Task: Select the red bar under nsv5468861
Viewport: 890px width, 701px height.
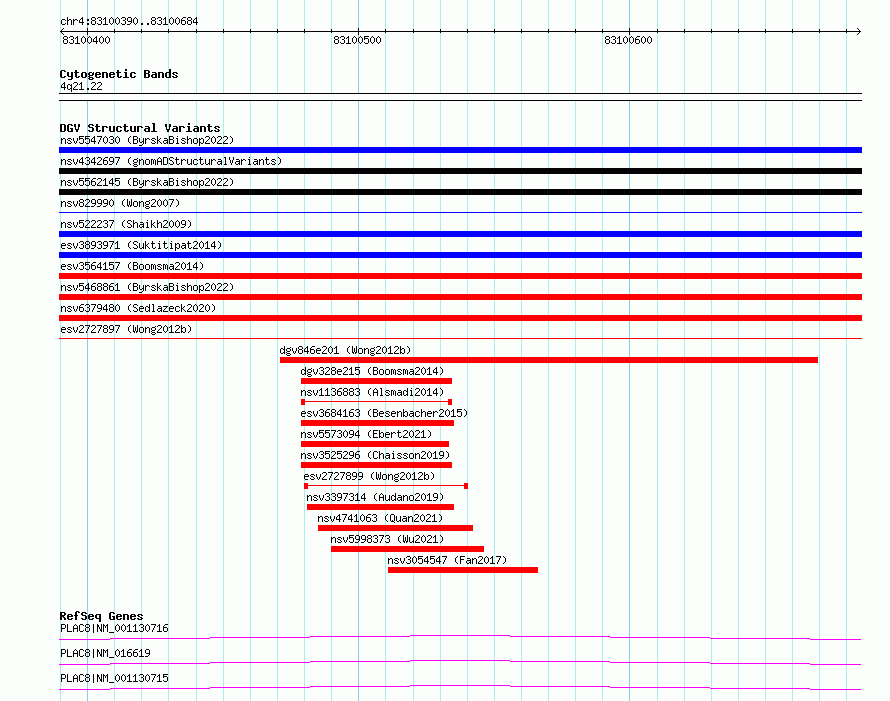Action: (x=460, y=297)
